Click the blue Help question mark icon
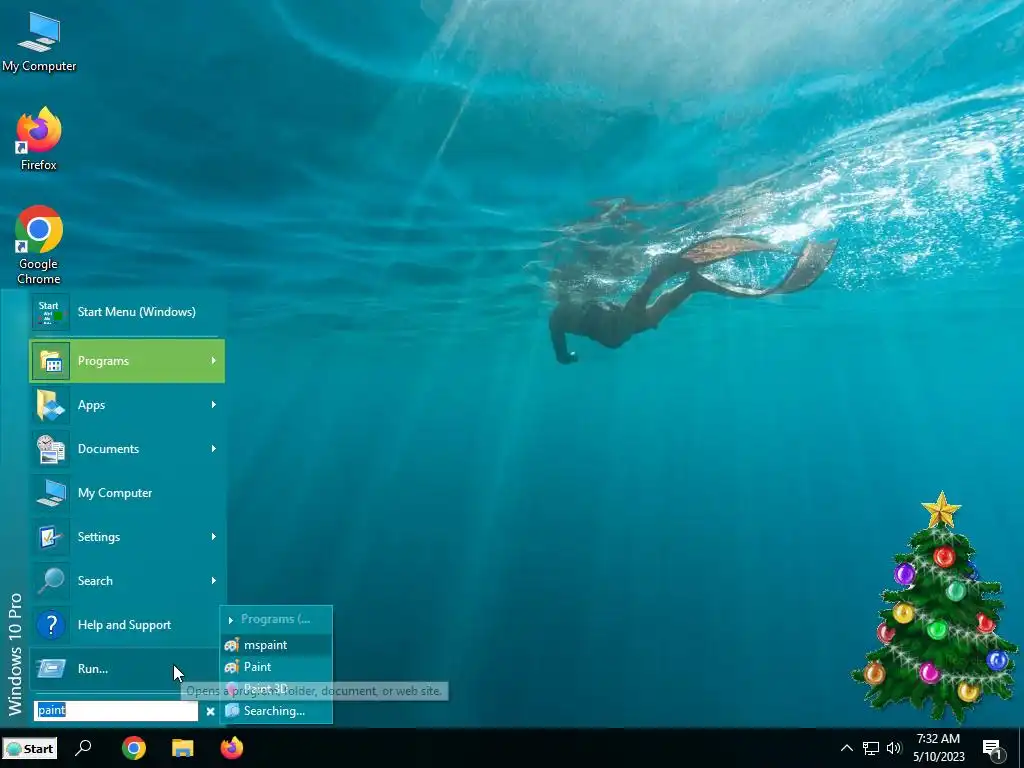Viewport: 1024px width, 768px height. pyautogui.click(x=51, y=625)
